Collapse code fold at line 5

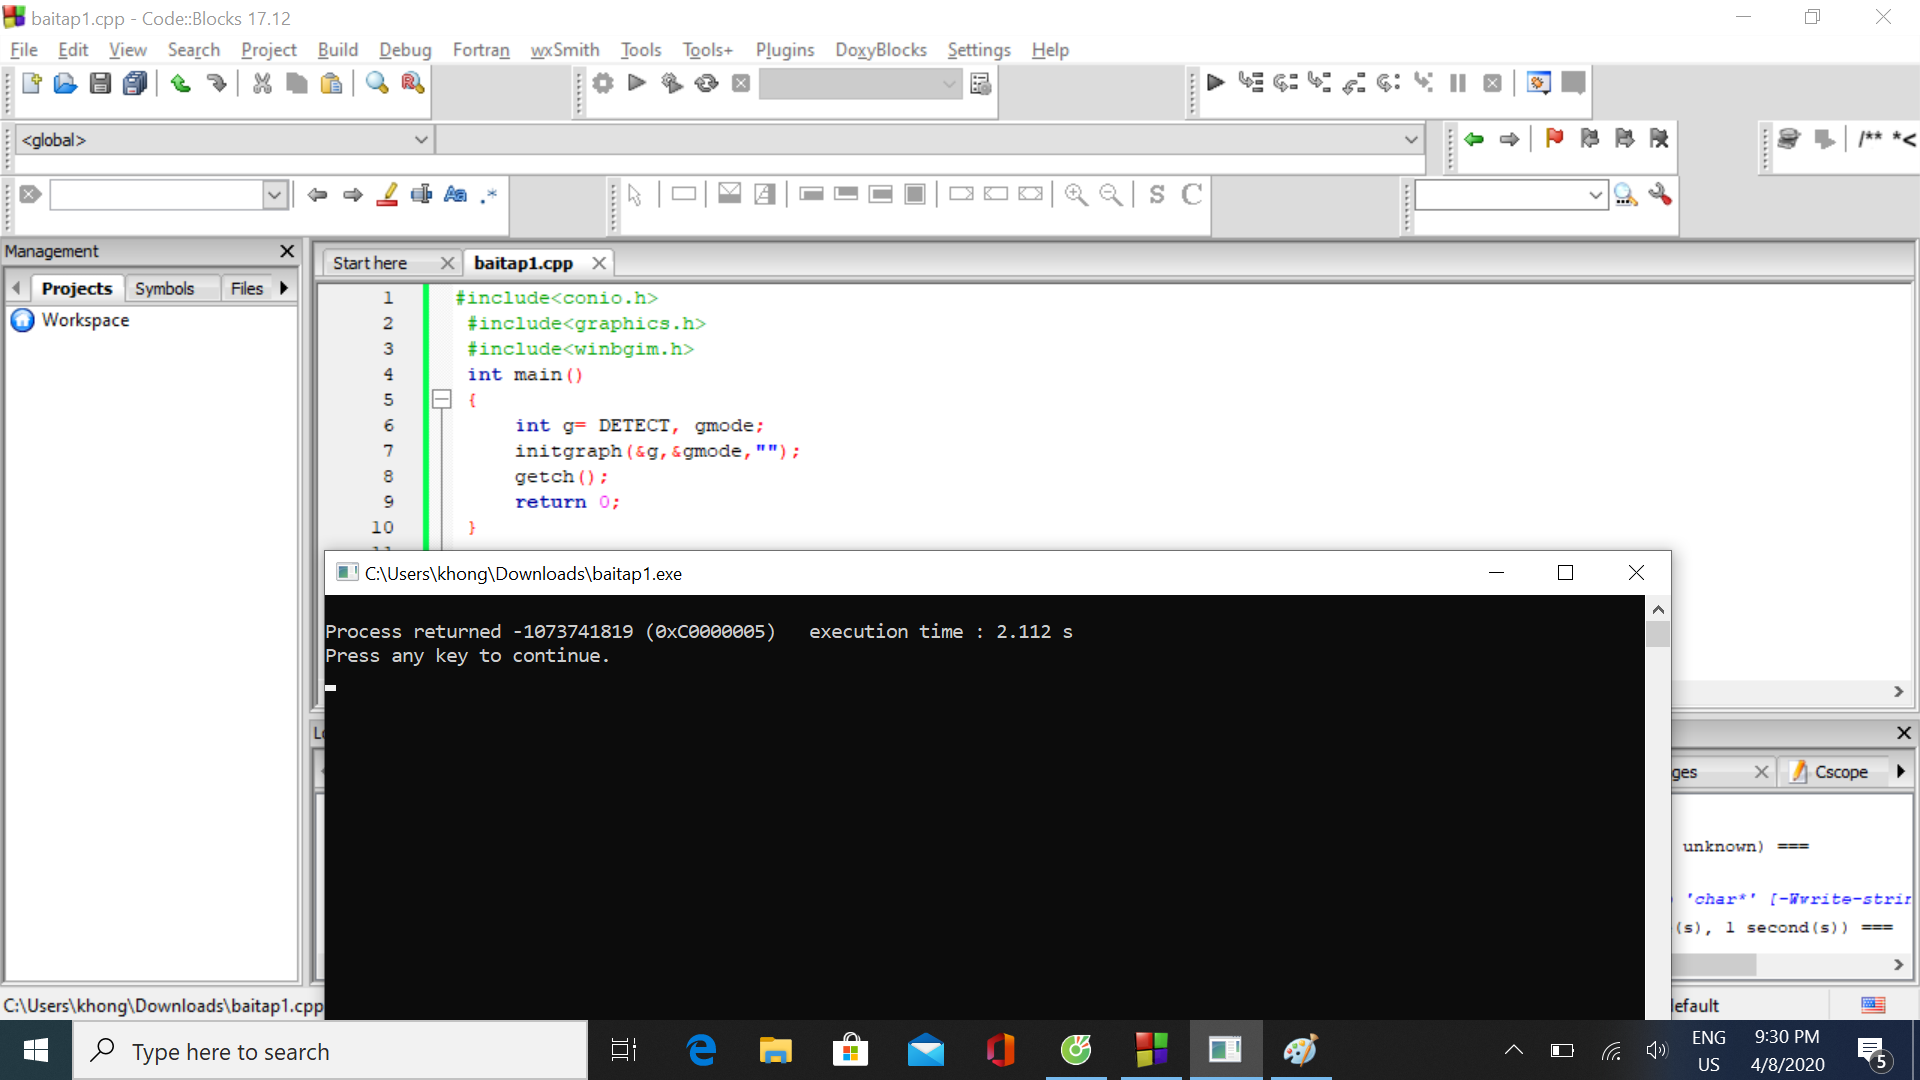(441, 400)
